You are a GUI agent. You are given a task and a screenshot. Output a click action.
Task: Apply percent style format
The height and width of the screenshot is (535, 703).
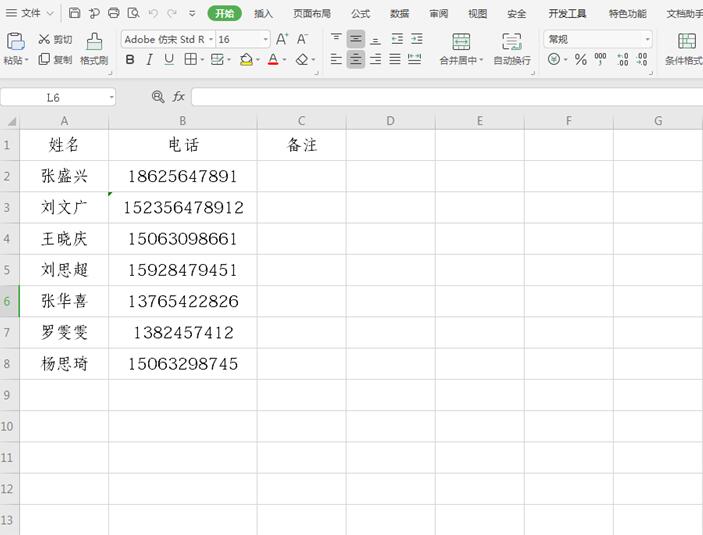click(x=581, y=59)
